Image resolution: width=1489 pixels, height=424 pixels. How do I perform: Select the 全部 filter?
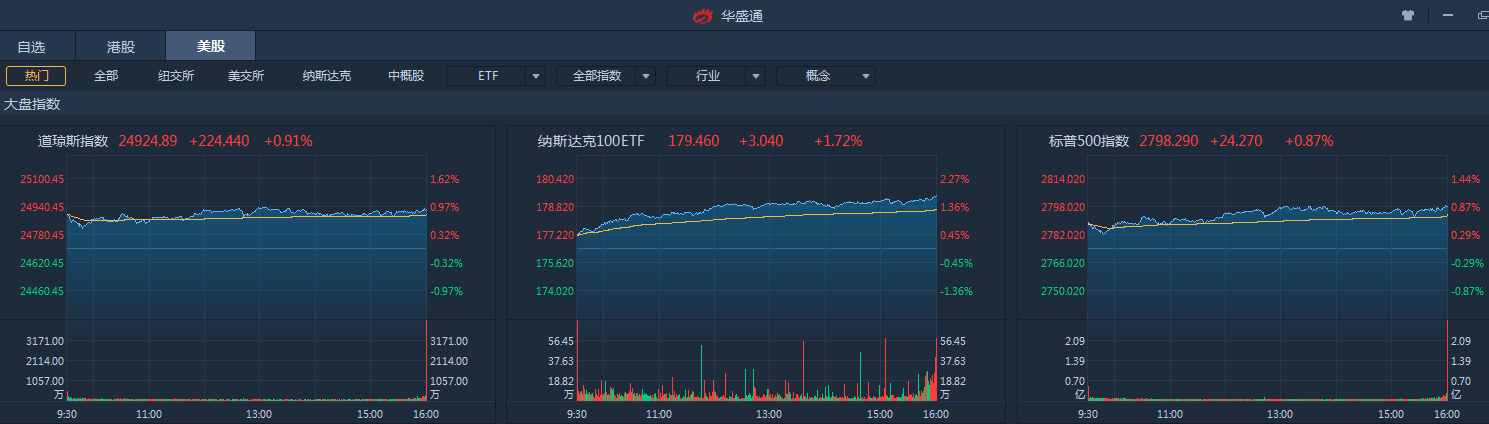(x=106, y=76)
